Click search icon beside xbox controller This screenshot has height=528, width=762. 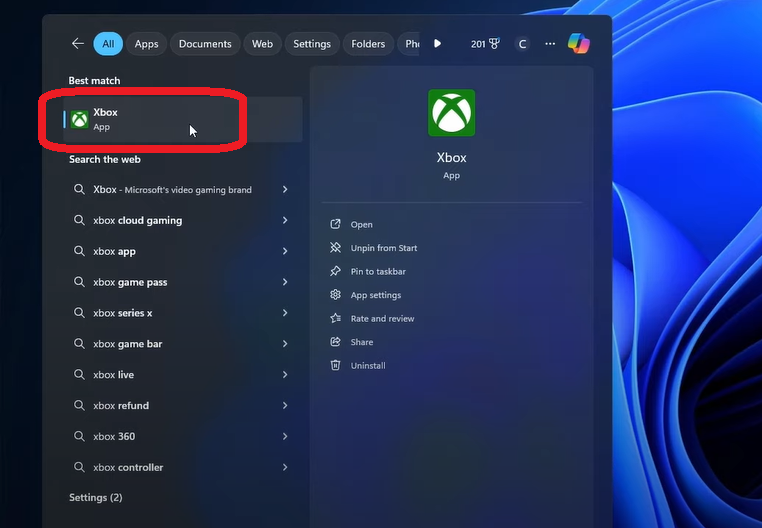(x=79, y=467)
